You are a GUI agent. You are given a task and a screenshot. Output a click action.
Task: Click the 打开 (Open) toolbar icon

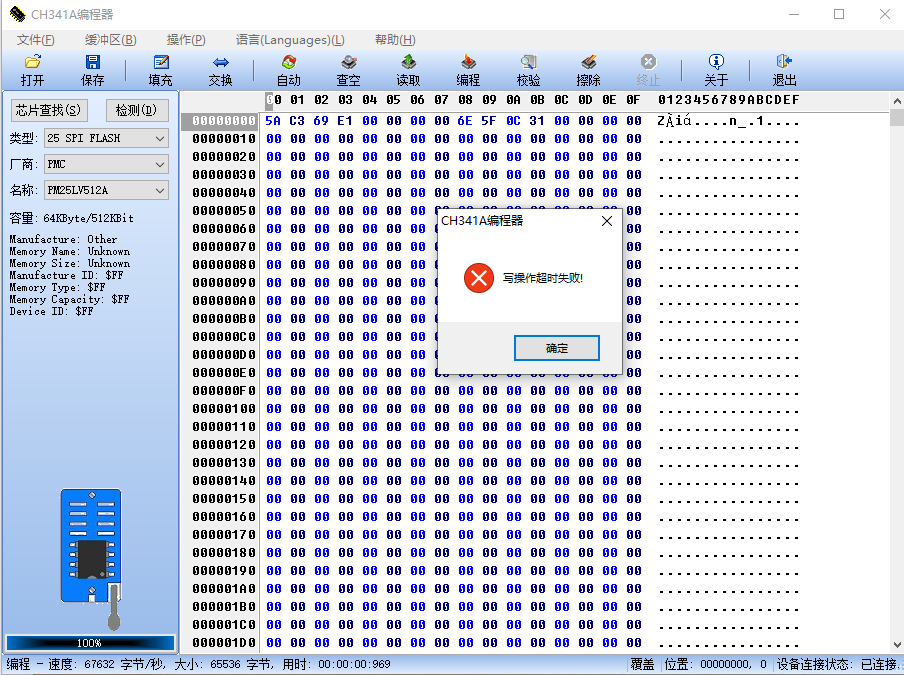tap(32, 62)
